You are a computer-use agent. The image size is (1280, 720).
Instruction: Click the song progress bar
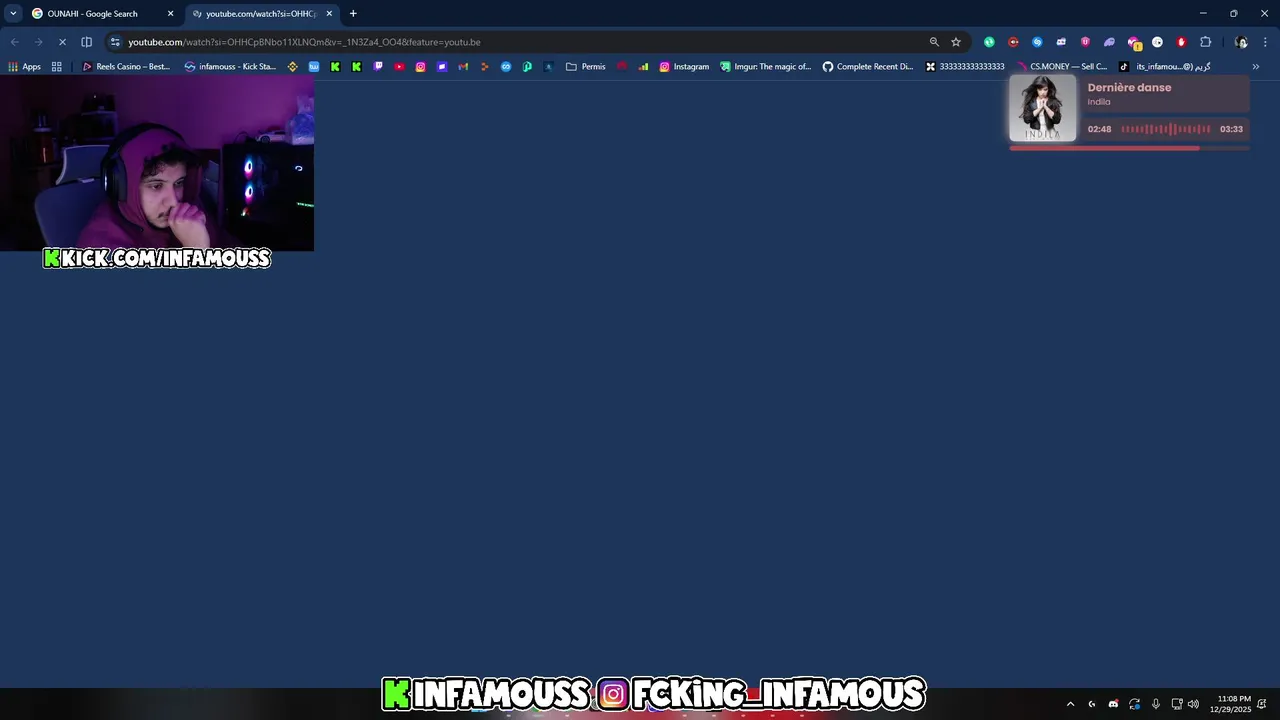pyautogui.click(x=1129, y=148)
